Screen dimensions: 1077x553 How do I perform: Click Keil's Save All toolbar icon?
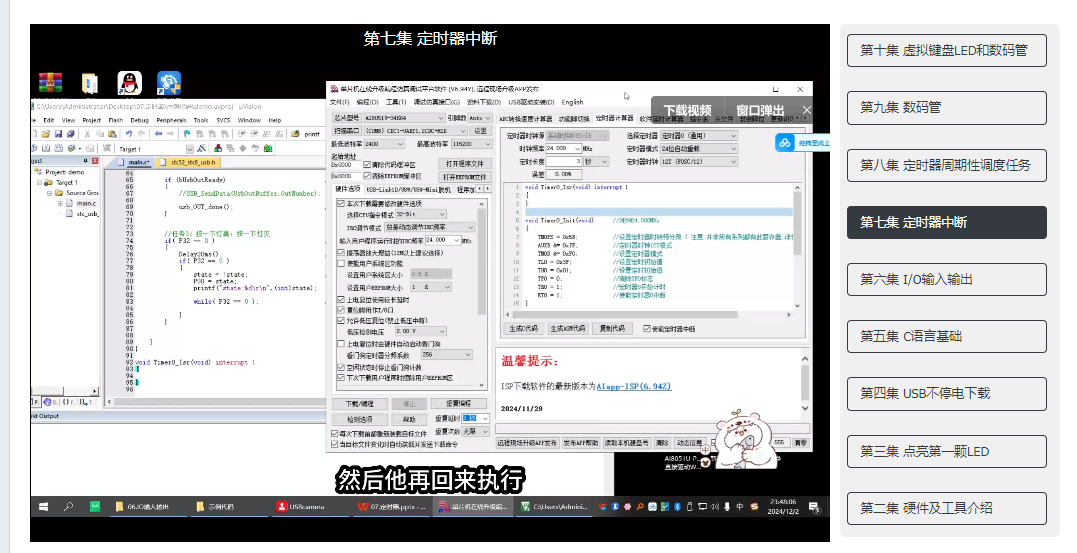(71, 133)
